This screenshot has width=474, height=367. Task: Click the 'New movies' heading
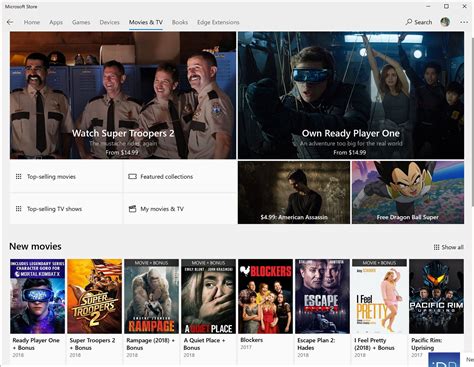[x=35, y=246]
